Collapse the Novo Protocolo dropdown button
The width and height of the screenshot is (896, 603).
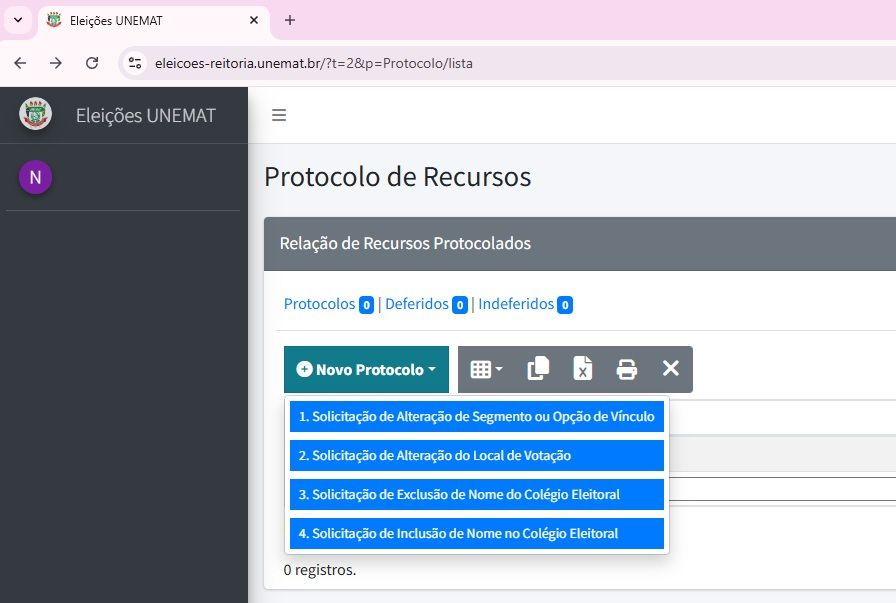pos(366,369)
